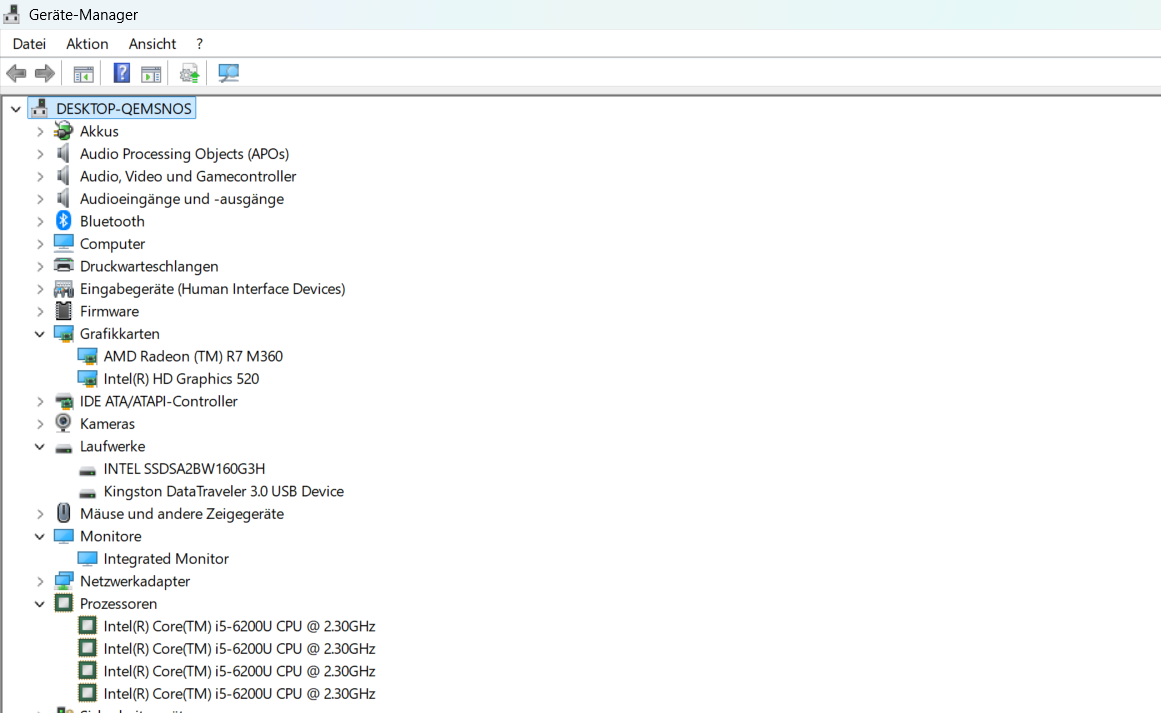The image size is (1161, 713).
Task: Scan for hardware changes monitor icon
Action: click(x=228, y=73)
